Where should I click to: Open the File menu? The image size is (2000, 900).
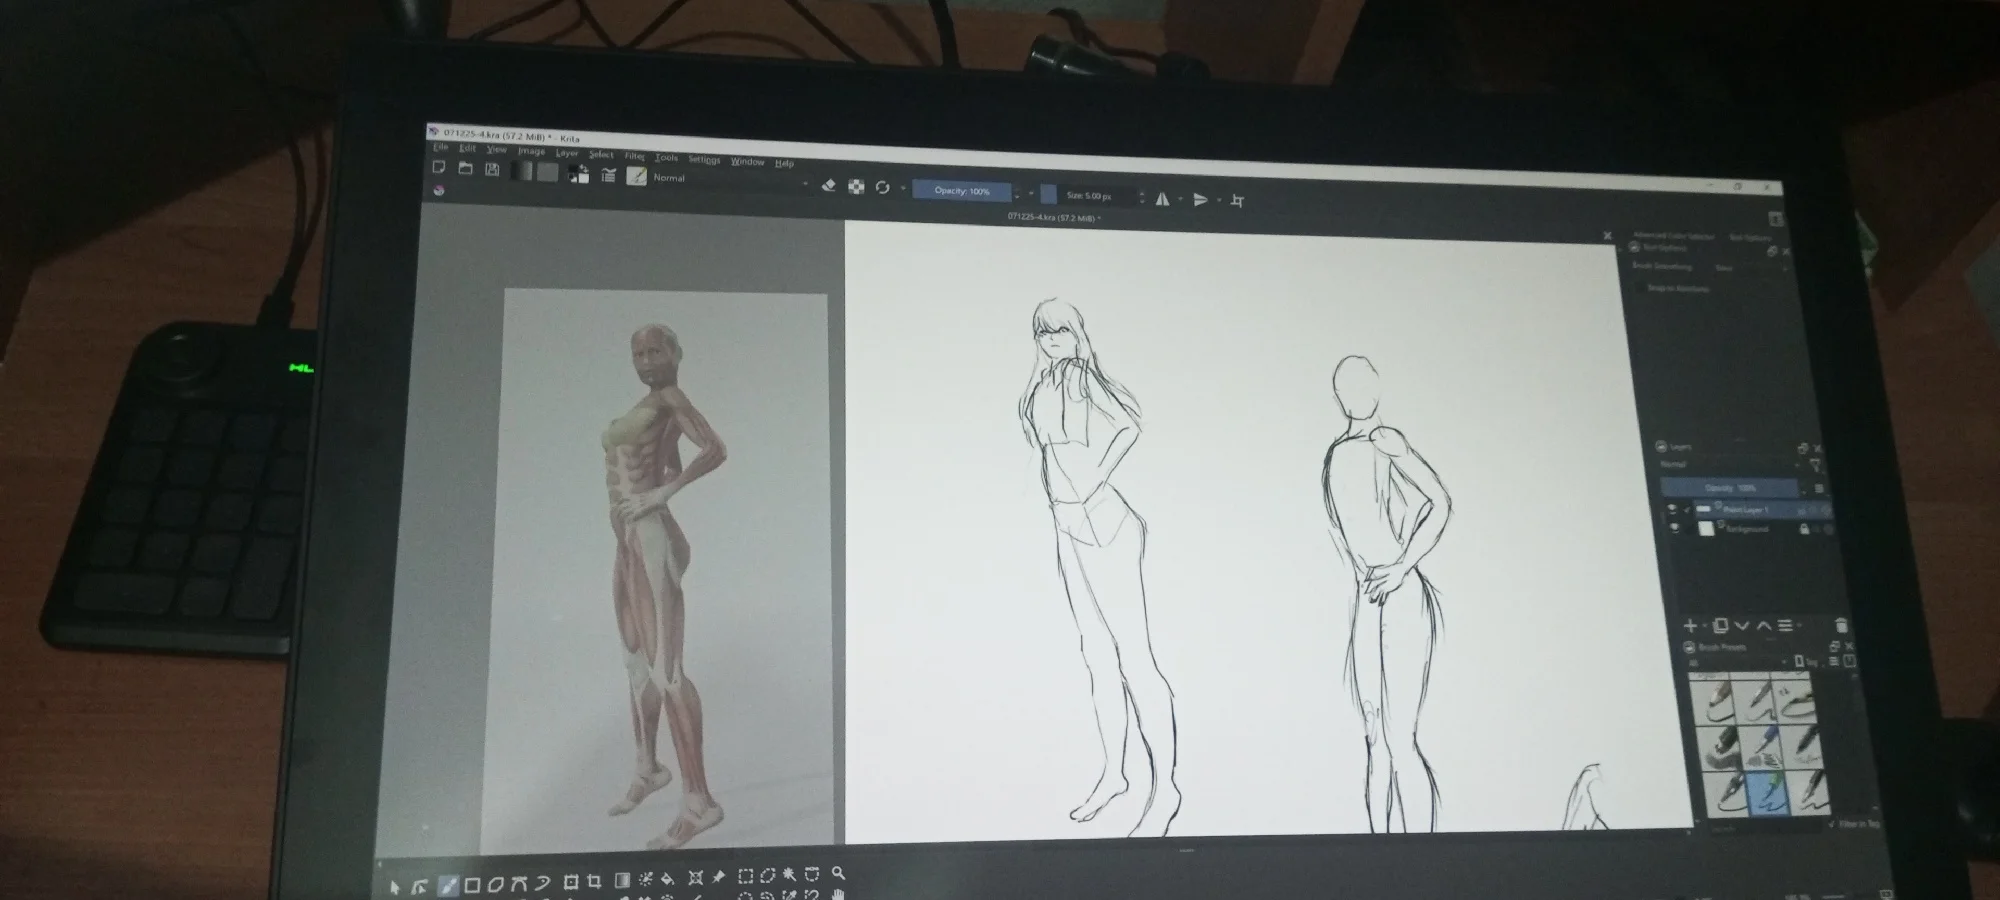click(x=440, y=147)
